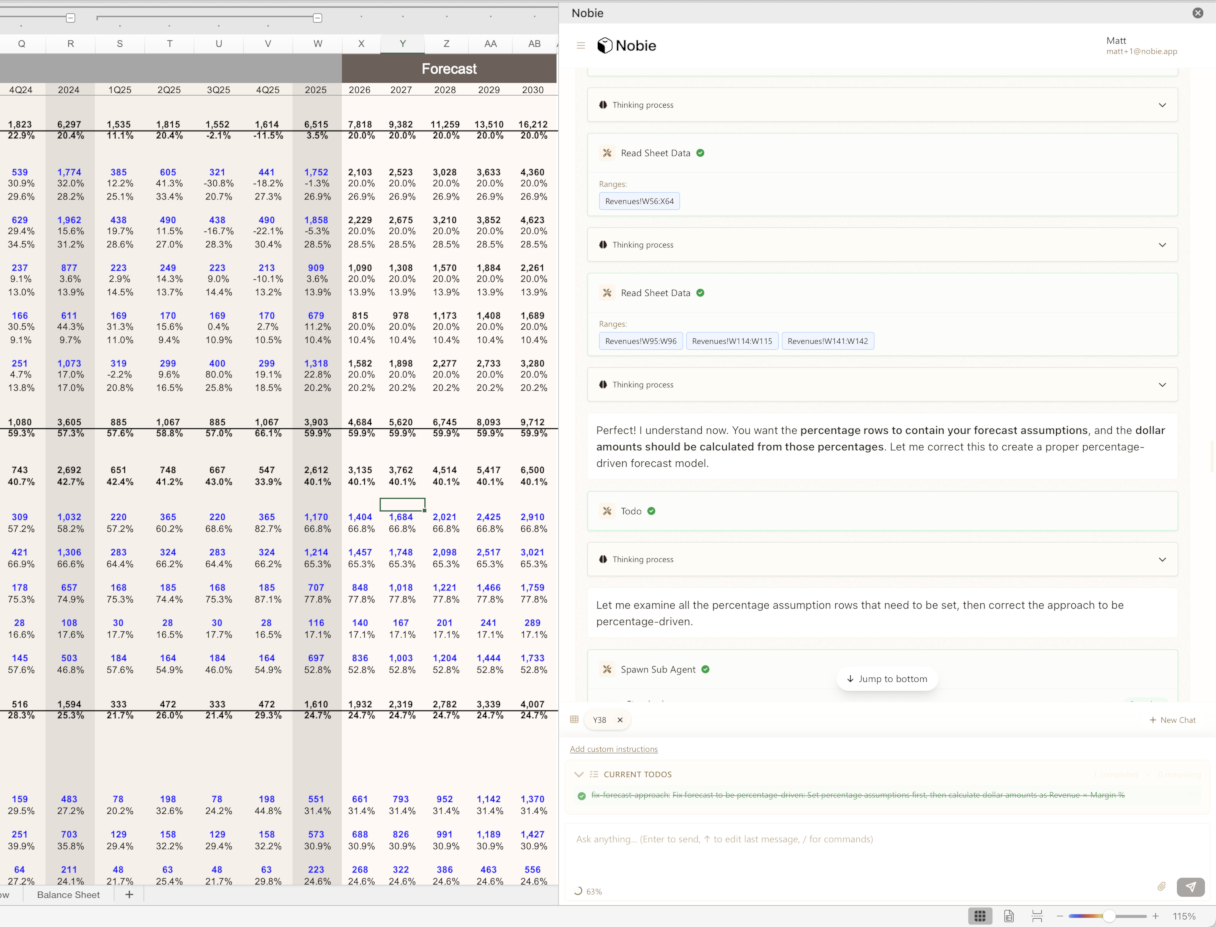This screenshot has width=1216, height=927.
Task: Collapse the Current Todos section
Action: tap(579, 774)
